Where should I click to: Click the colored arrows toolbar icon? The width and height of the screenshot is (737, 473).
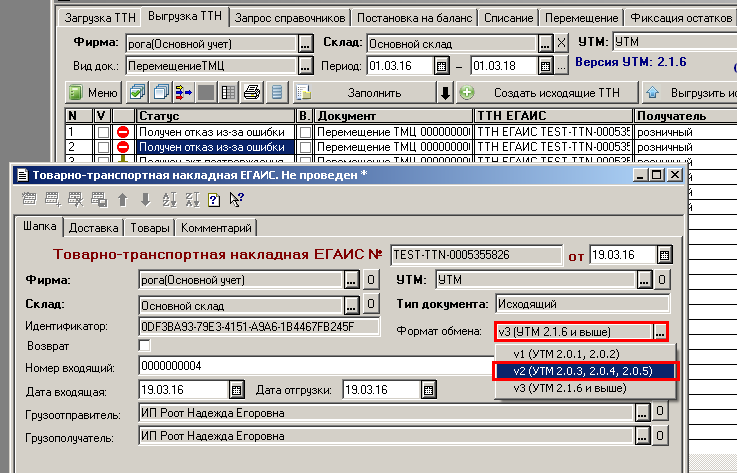click(183, 93)
